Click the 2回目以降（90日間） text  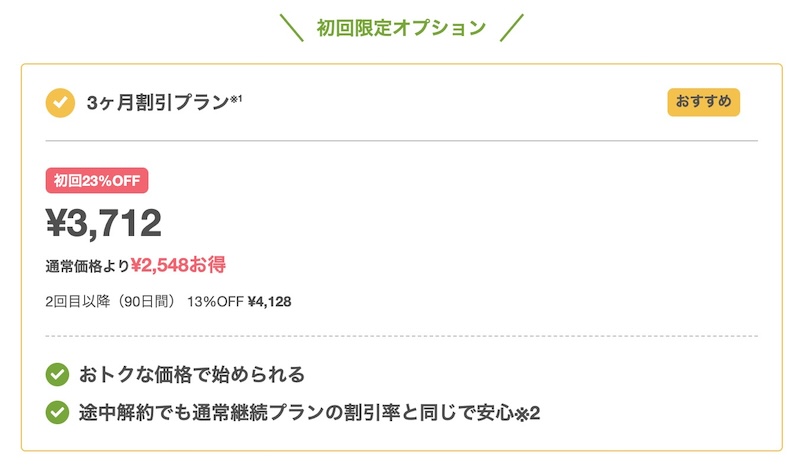111,302
